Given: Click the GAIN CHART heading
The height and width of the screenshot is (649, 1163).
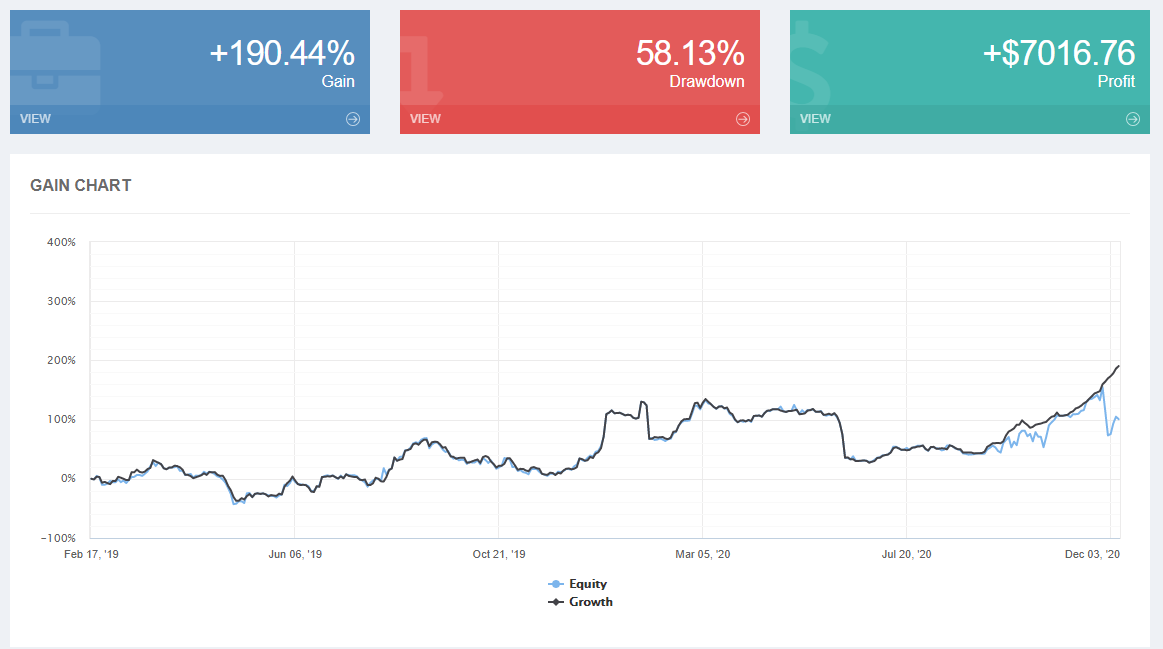Looking at the screenshot, I should coord(81,185).
